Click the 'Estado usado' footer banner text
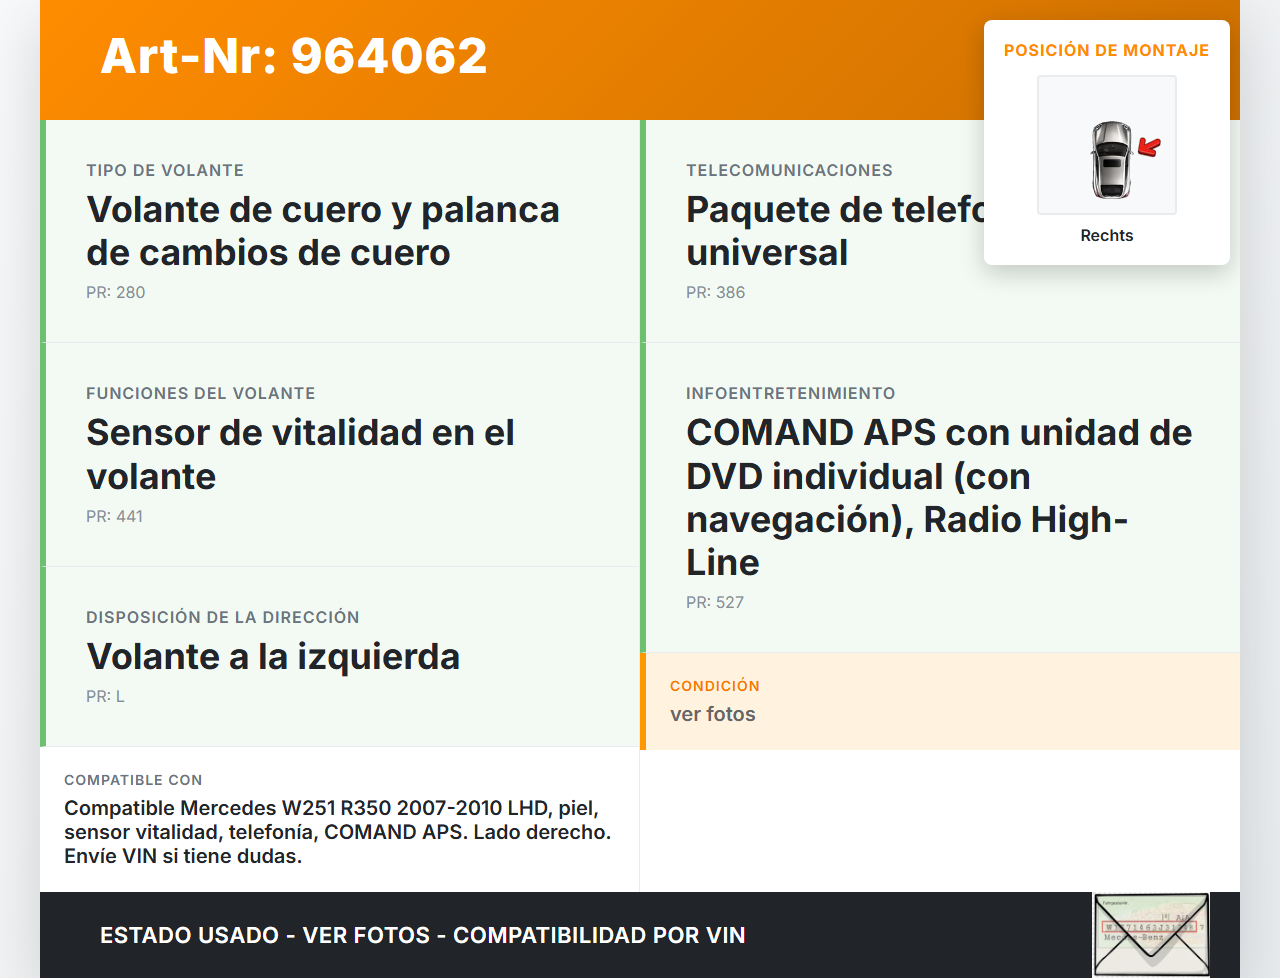This screenshot has width=1280, height=978. click(x=422, y=935)
